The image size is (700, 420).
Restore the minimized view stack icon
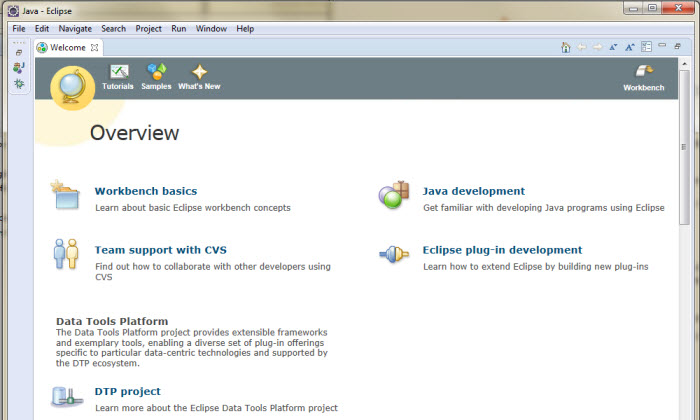[x=19, y=53]
